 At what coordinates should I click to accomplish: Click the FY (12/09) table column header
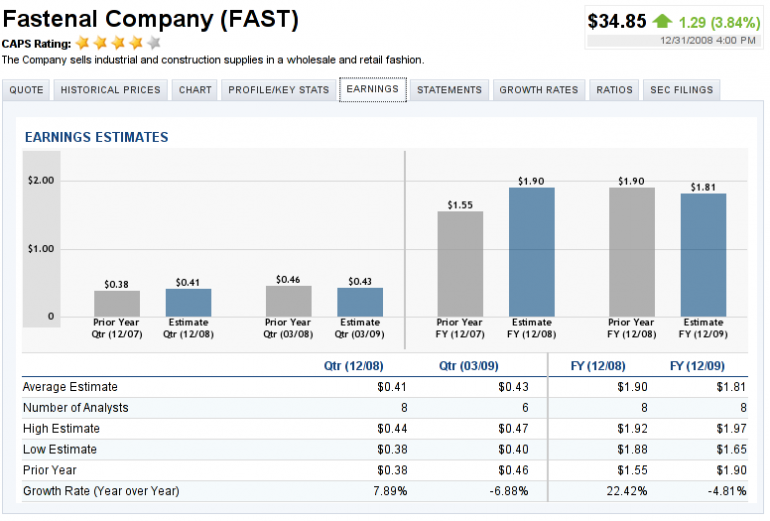(x=698, y=366)
